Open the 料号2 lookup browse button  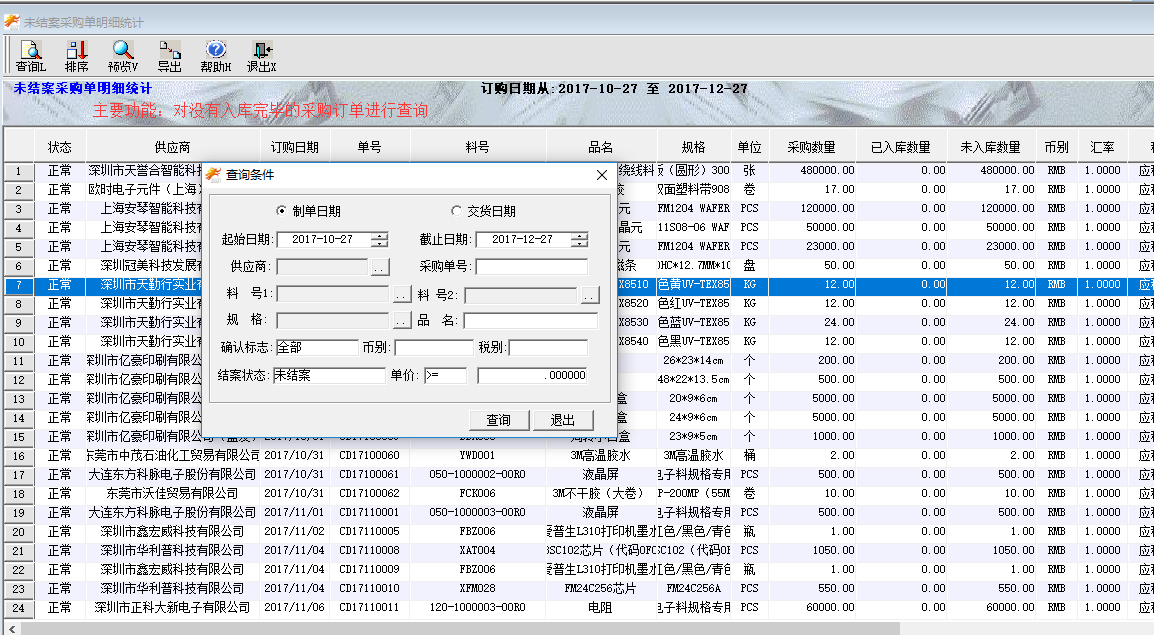click(589, 295)
